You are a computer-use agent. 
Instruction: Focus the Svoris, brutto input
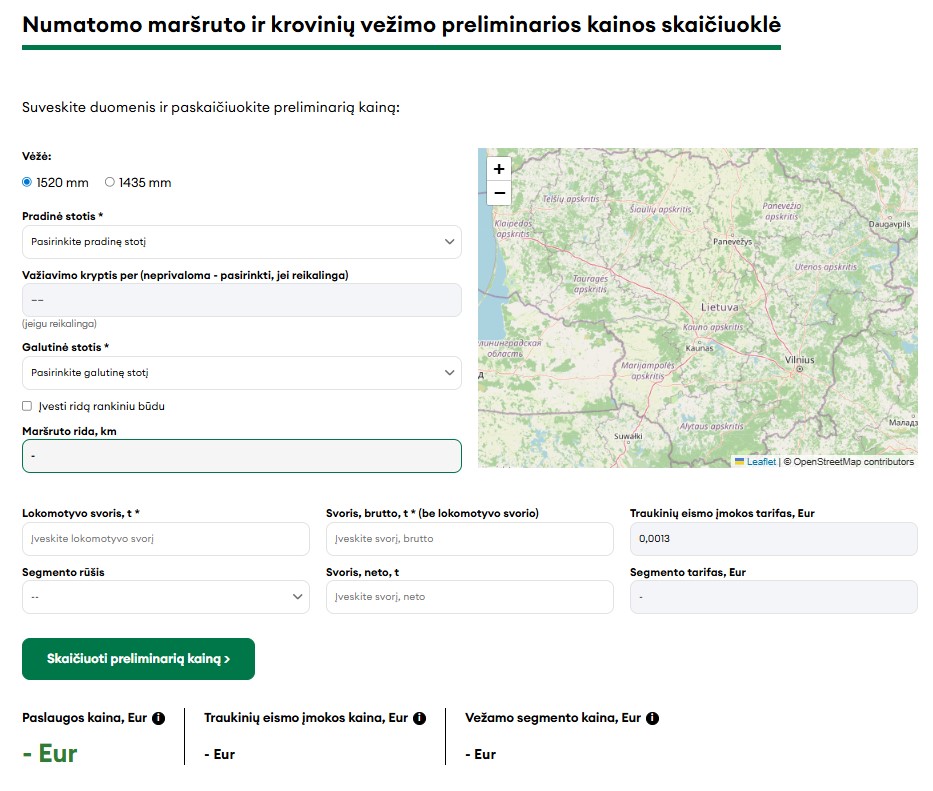[x=469, y=539]
